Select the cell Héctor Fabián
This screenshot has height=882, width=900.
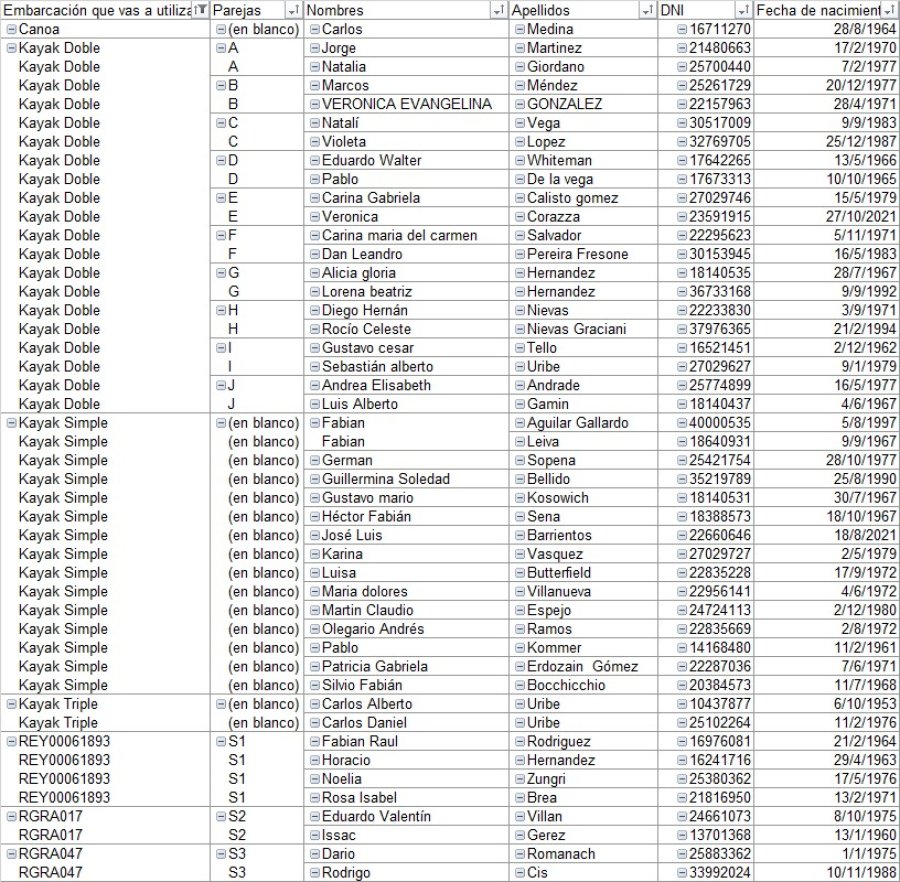406,516
